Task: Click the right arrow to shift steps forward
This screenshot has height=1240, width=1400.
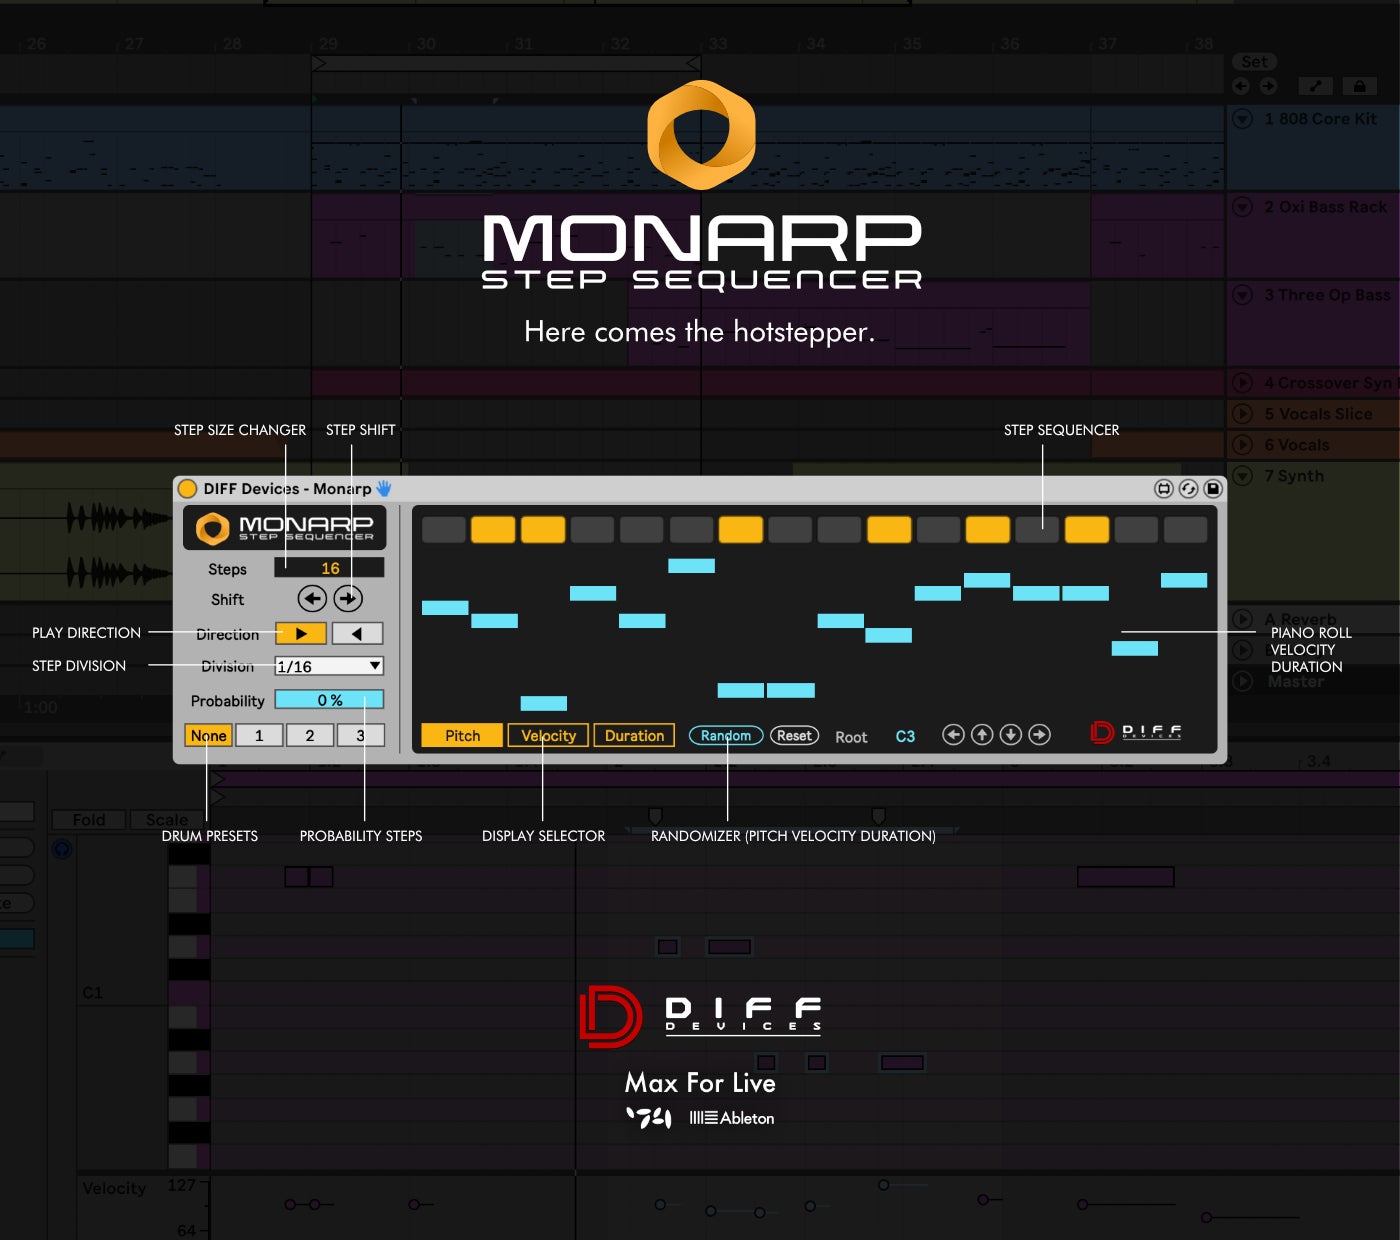Action: [x=349, y=598]
